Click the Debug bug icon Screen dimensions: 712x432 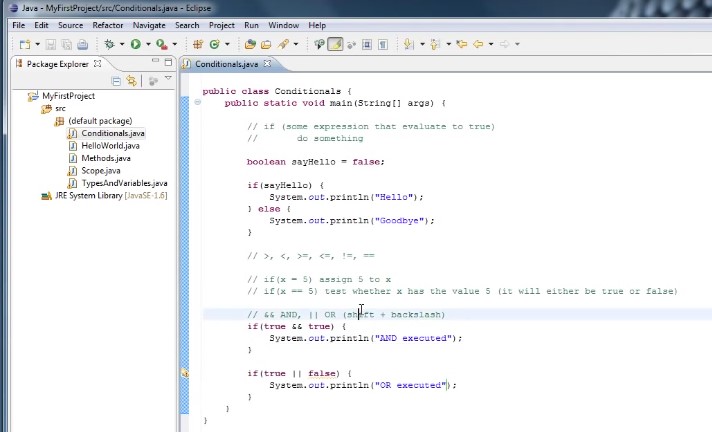109,44
